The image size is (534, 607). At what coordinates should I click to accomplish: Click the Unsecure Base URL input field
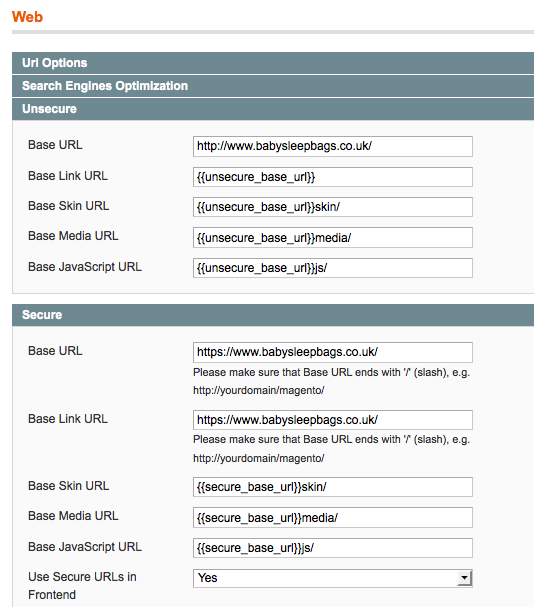[x=333, y=146]
